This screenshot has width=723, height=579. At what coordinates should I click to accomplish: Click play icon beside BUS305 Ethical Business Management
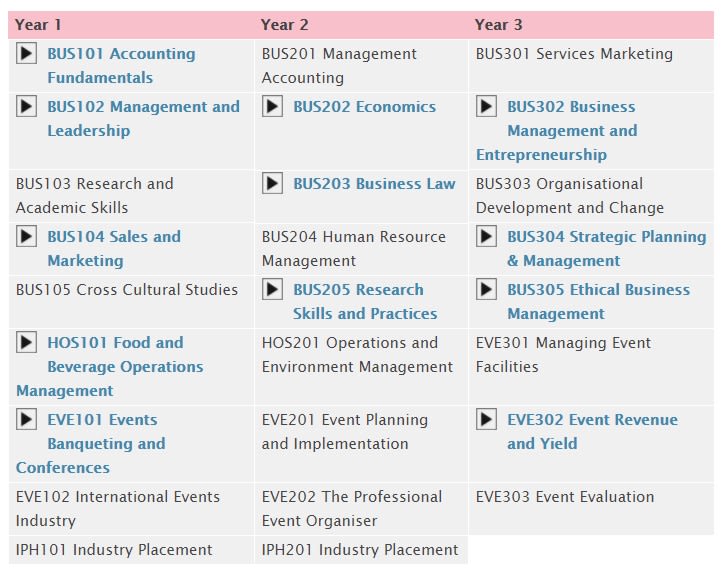coord(486,290)
